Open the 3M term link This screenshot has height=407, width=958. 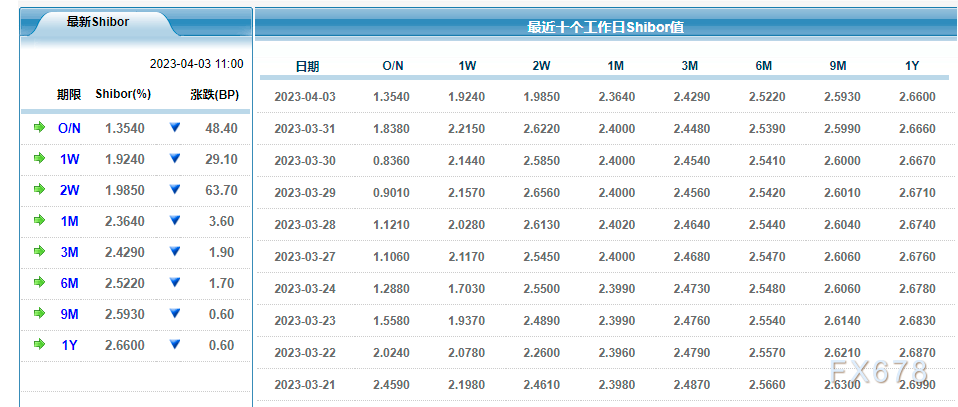pyautogui.click(x=69, y=252)
